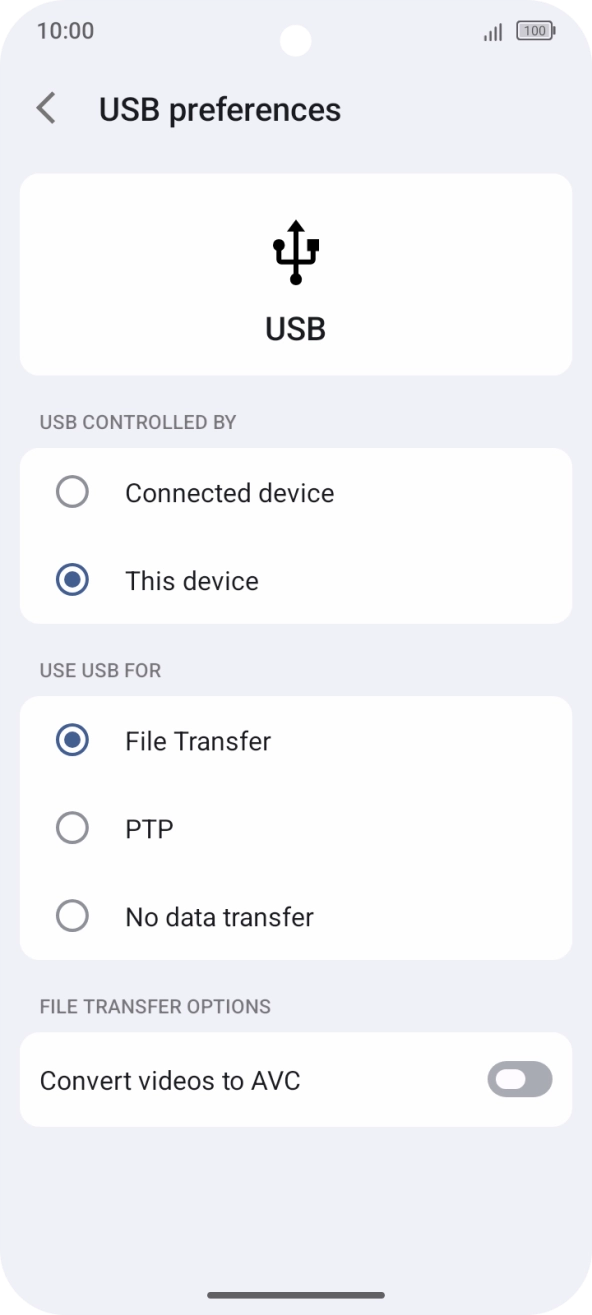Choose No data transfer option
This screenshot has width=592, height=1315.
[72, 916]
